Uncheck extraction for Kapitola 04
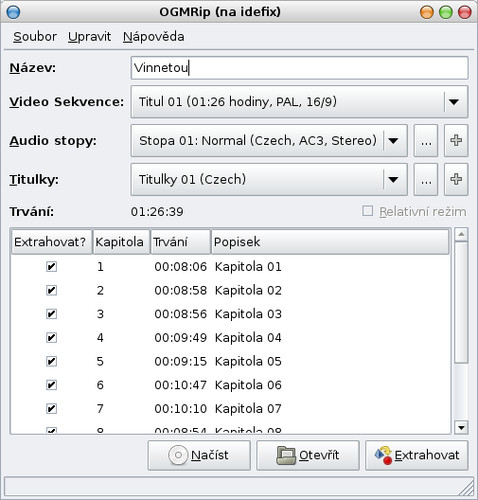Viewport: 478px width, 500px height. point(51,338)
